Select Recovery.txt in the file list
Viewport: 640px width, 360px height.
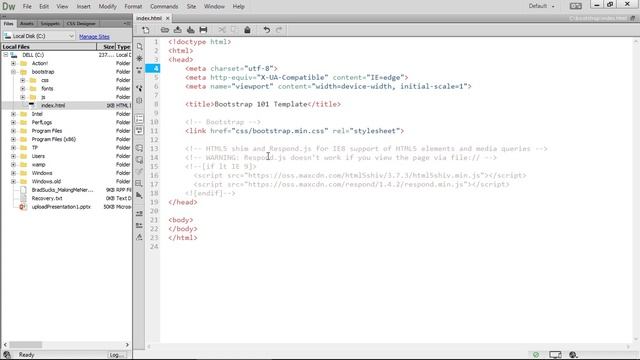pyautogui.click(x=47, y=198)
